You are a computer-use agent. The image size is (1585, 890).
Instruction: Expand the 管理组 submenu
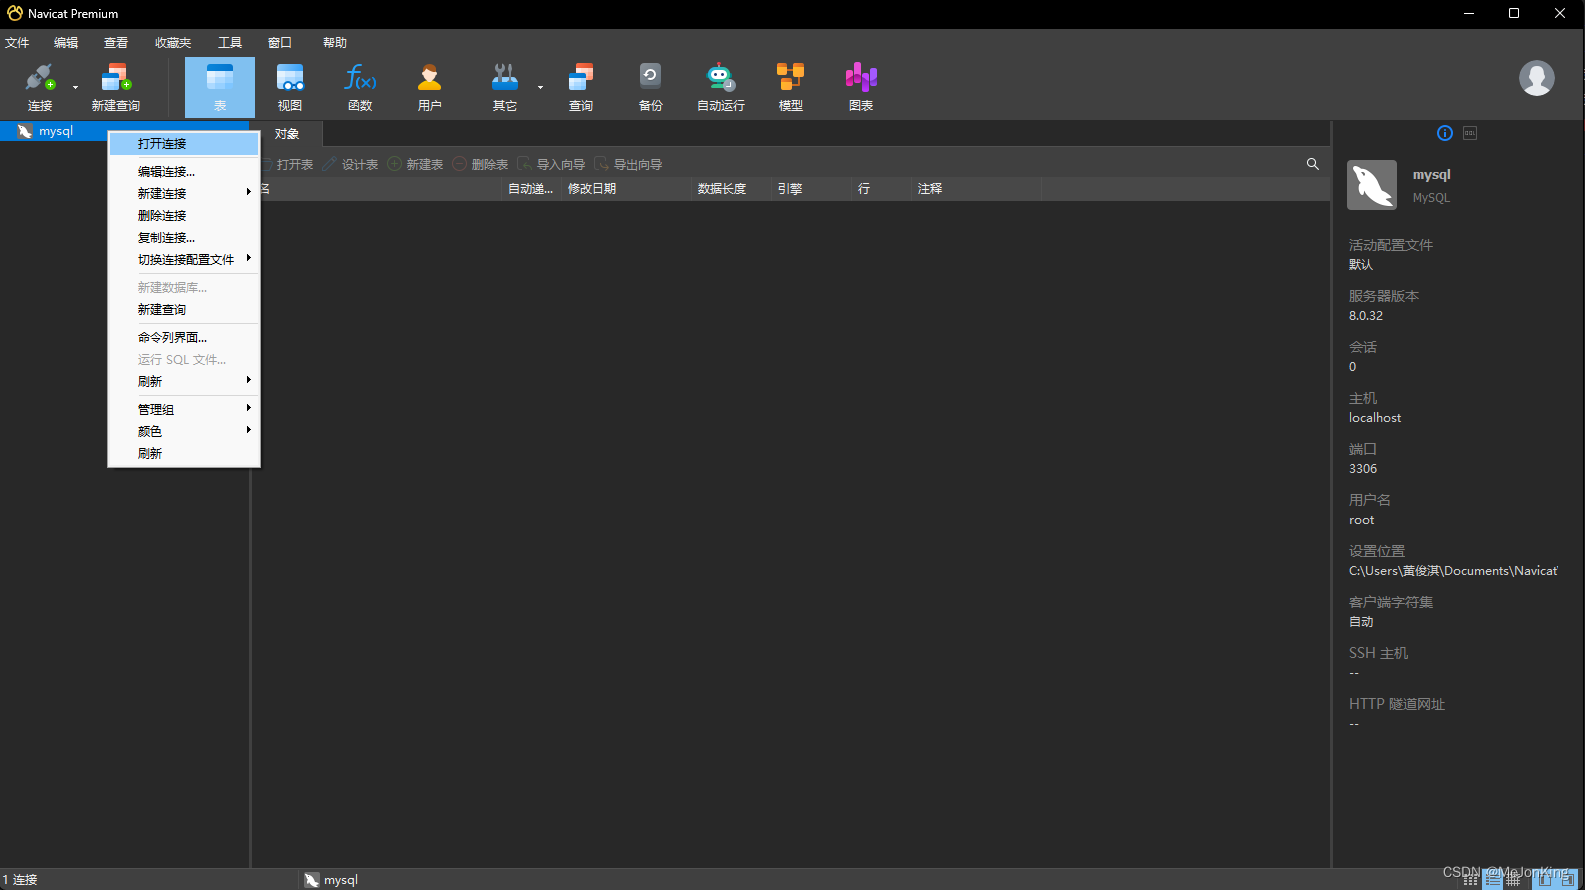tap(184, 410)
